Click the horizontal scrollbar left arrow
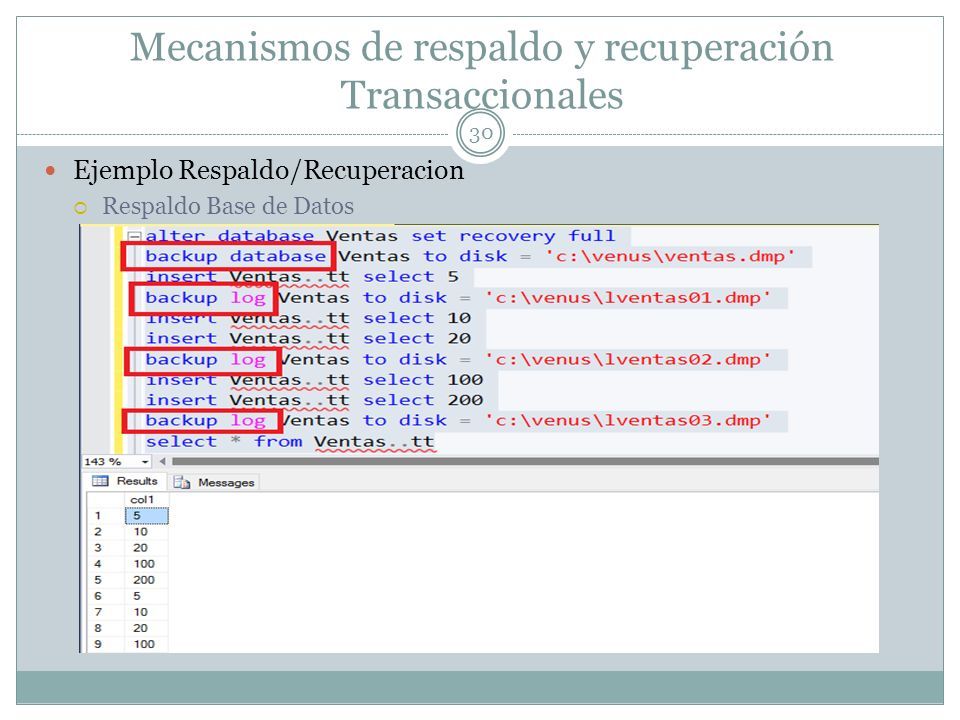The width and height of the screenshot is (960, 720). (x=162, y=462)
